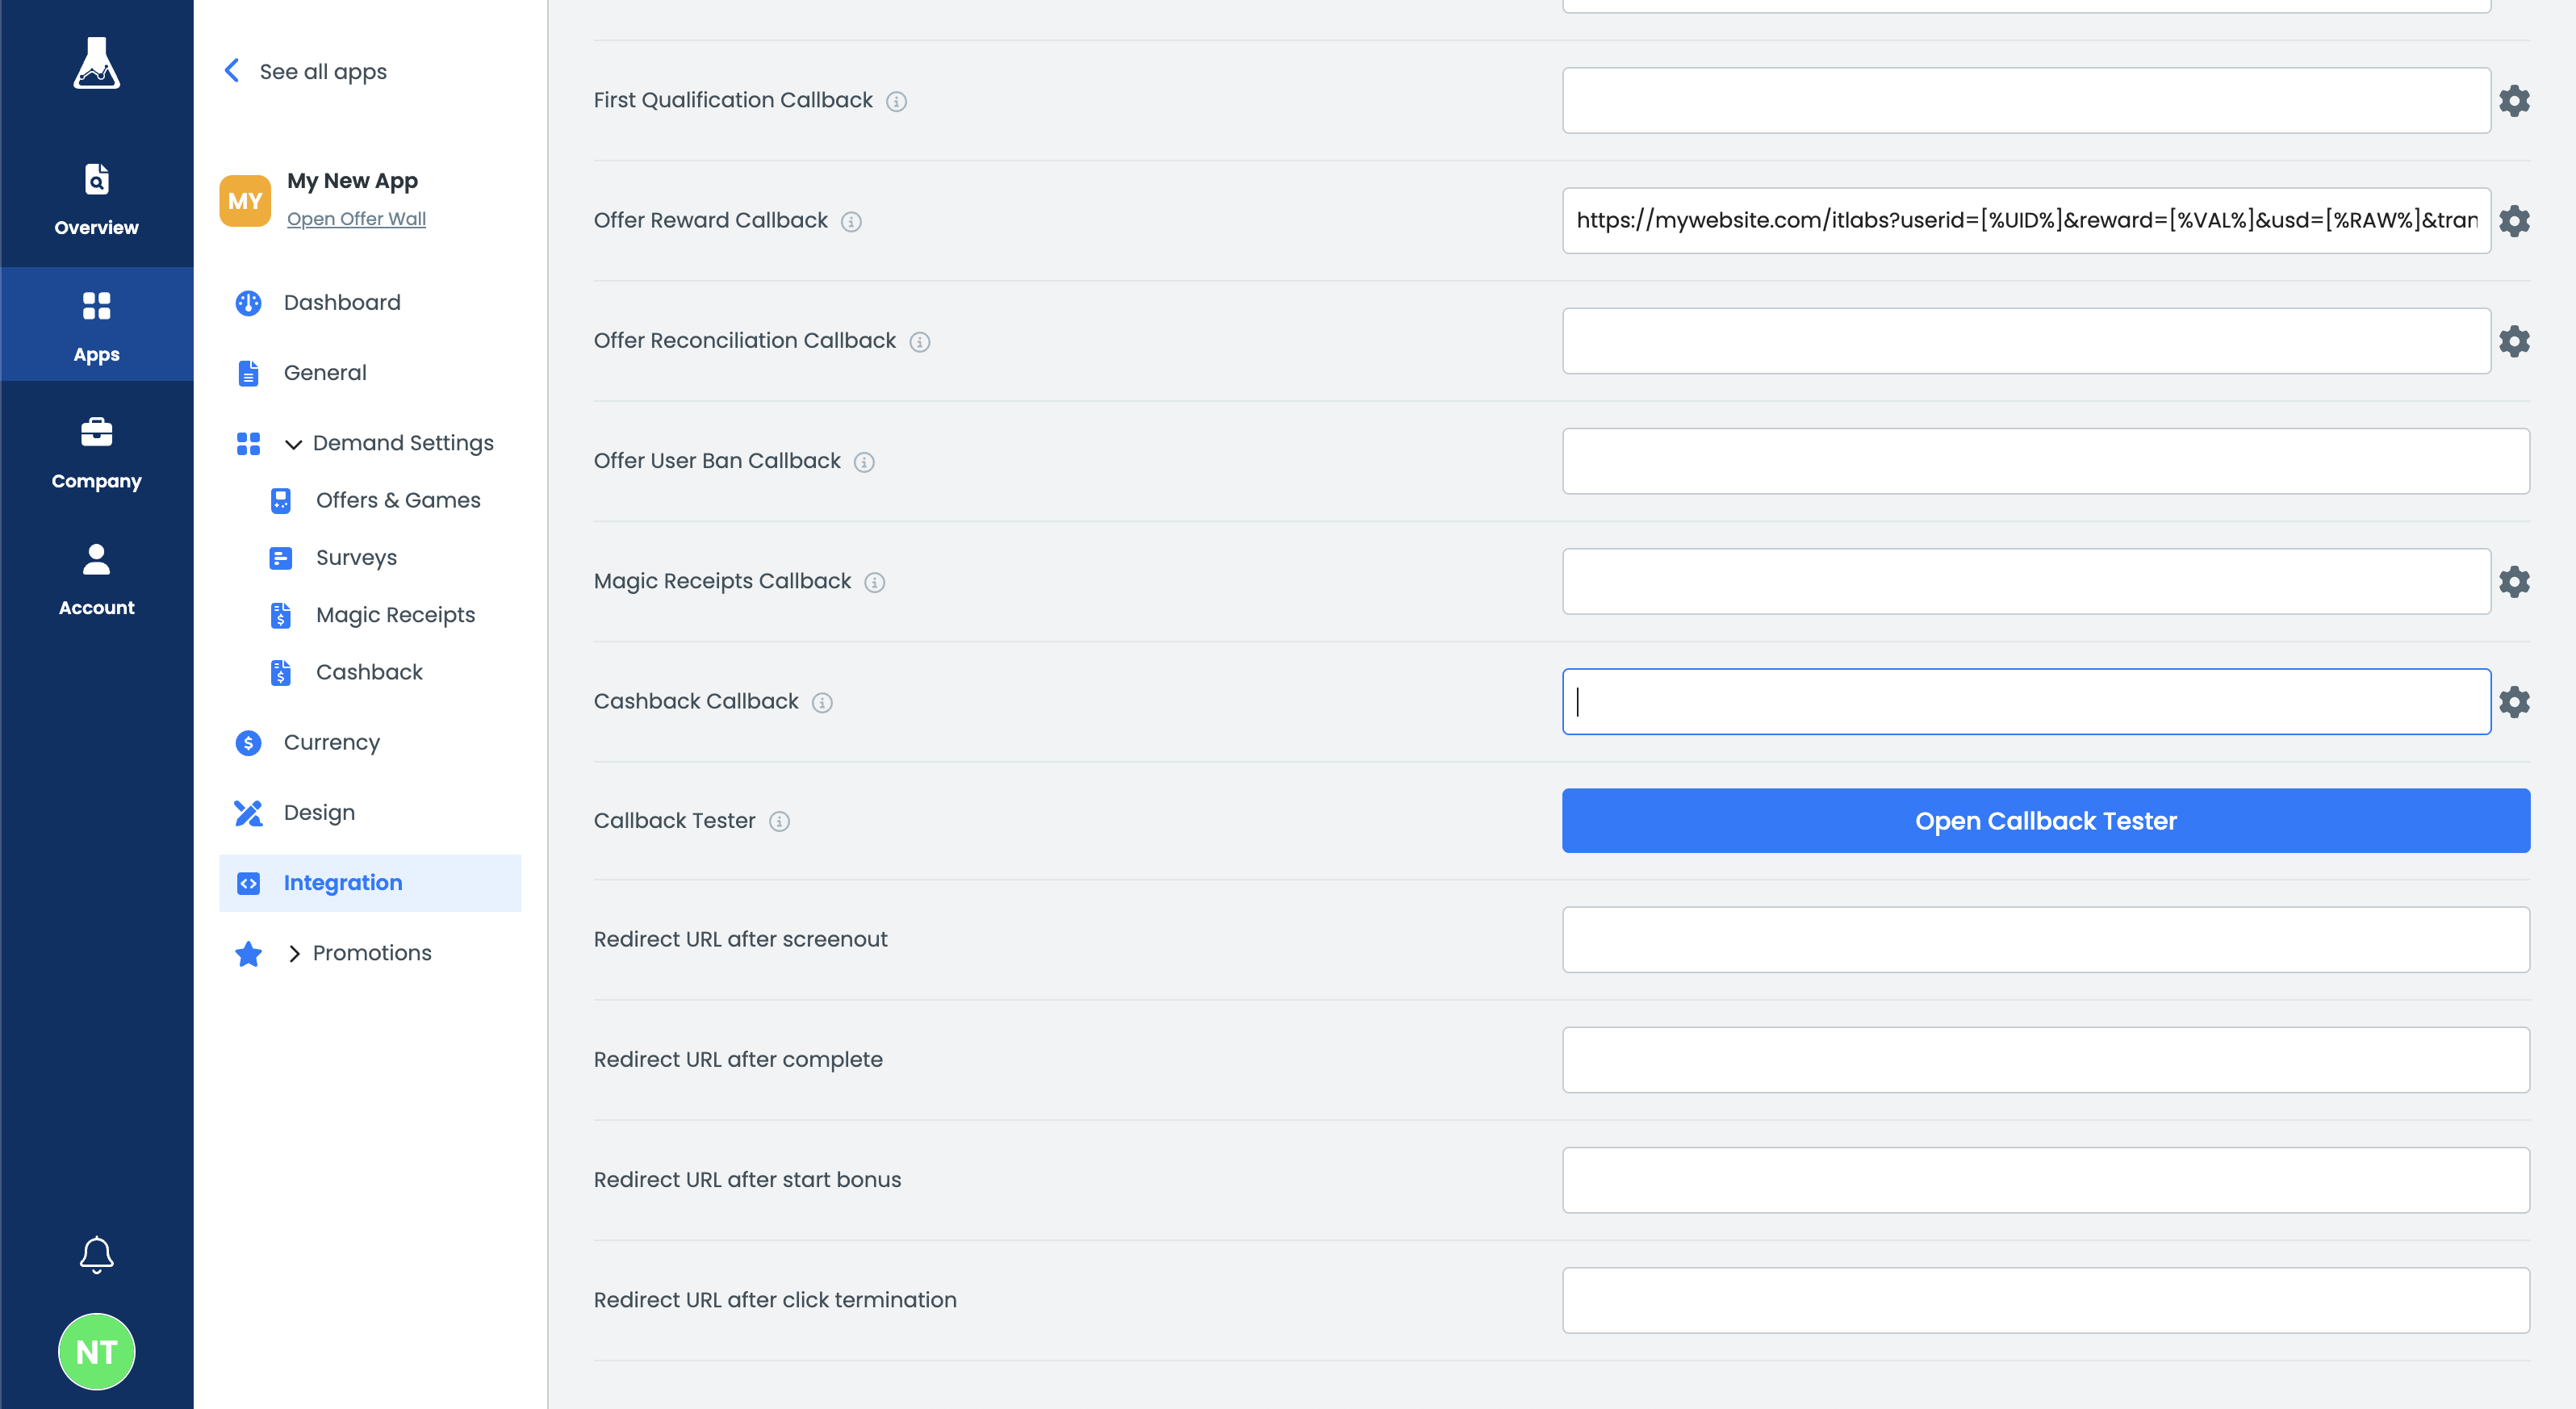This screenshot has height=1409, width=2576.
Task: Focus Offer Reconciliation Callback field
Action: pos(2026,341)
